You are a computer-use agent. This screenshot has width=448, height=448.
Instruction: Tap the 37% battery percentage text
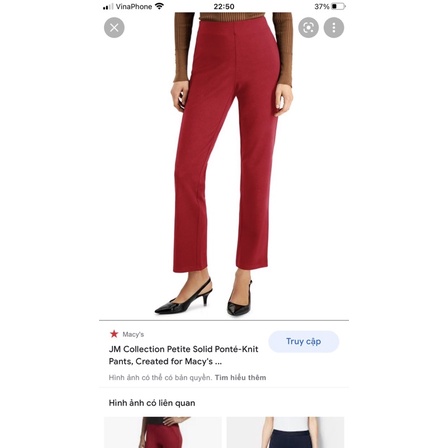[x=322, y=6]
